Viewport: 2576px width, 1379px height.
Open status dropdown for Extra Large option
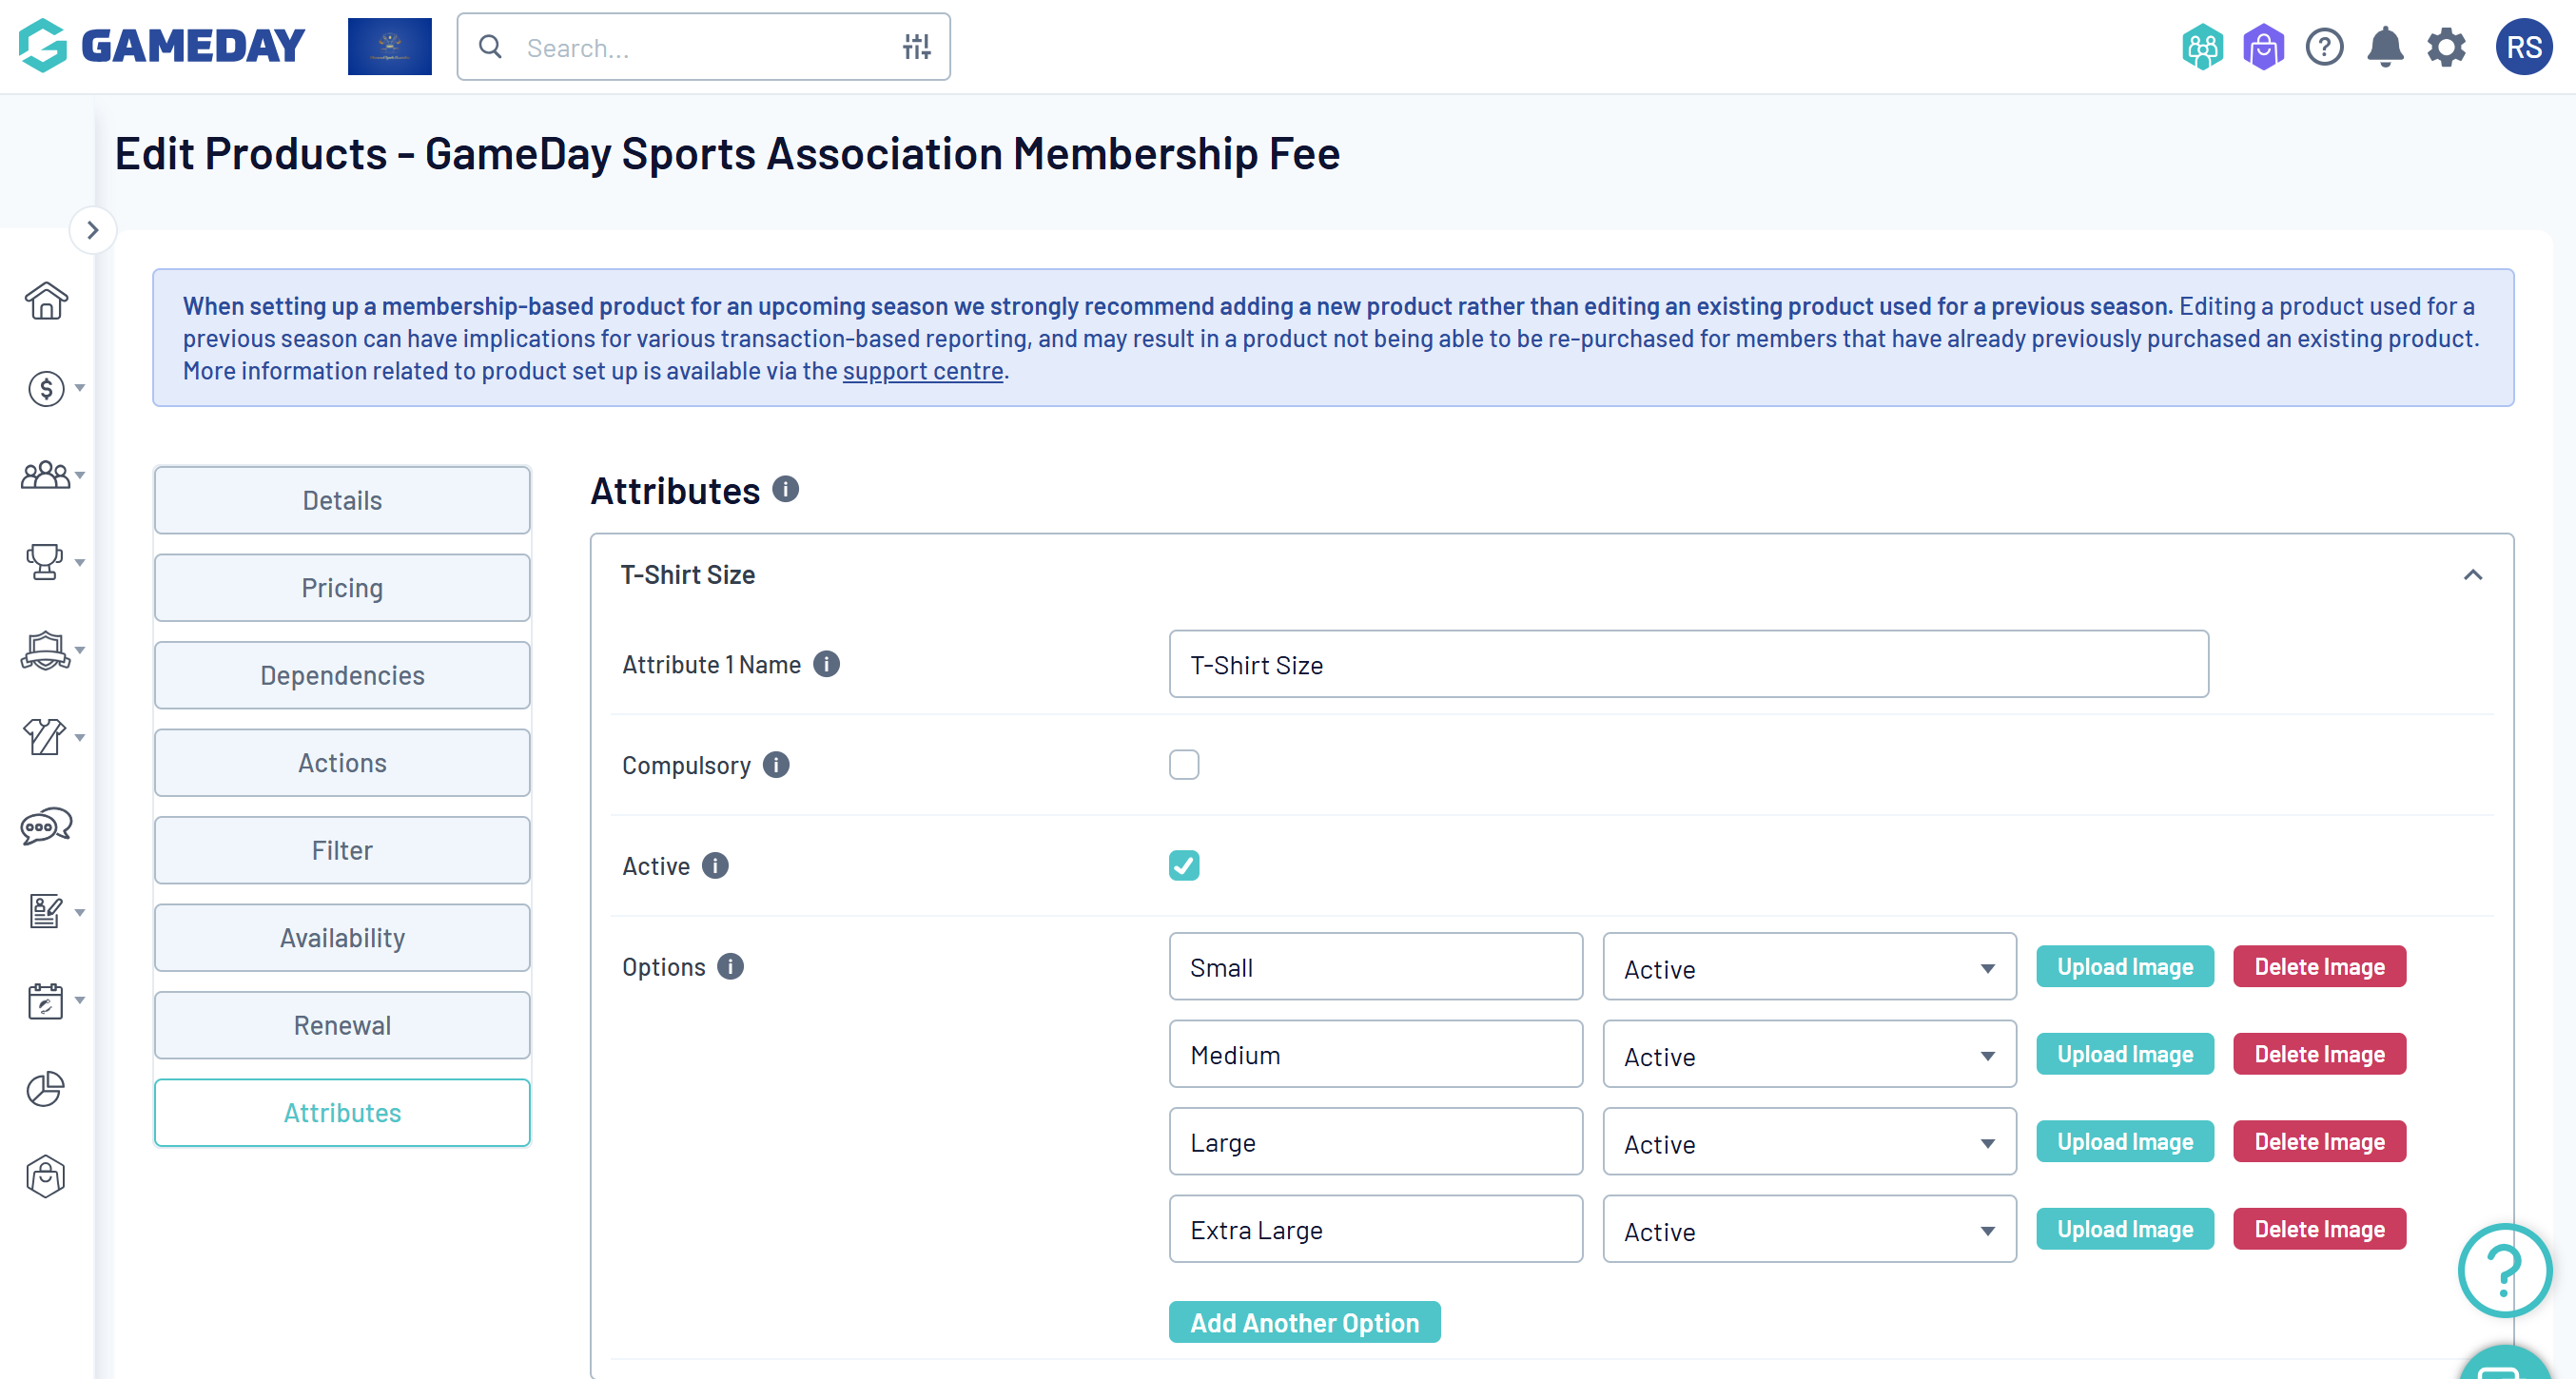[x=1808, y=1230]
